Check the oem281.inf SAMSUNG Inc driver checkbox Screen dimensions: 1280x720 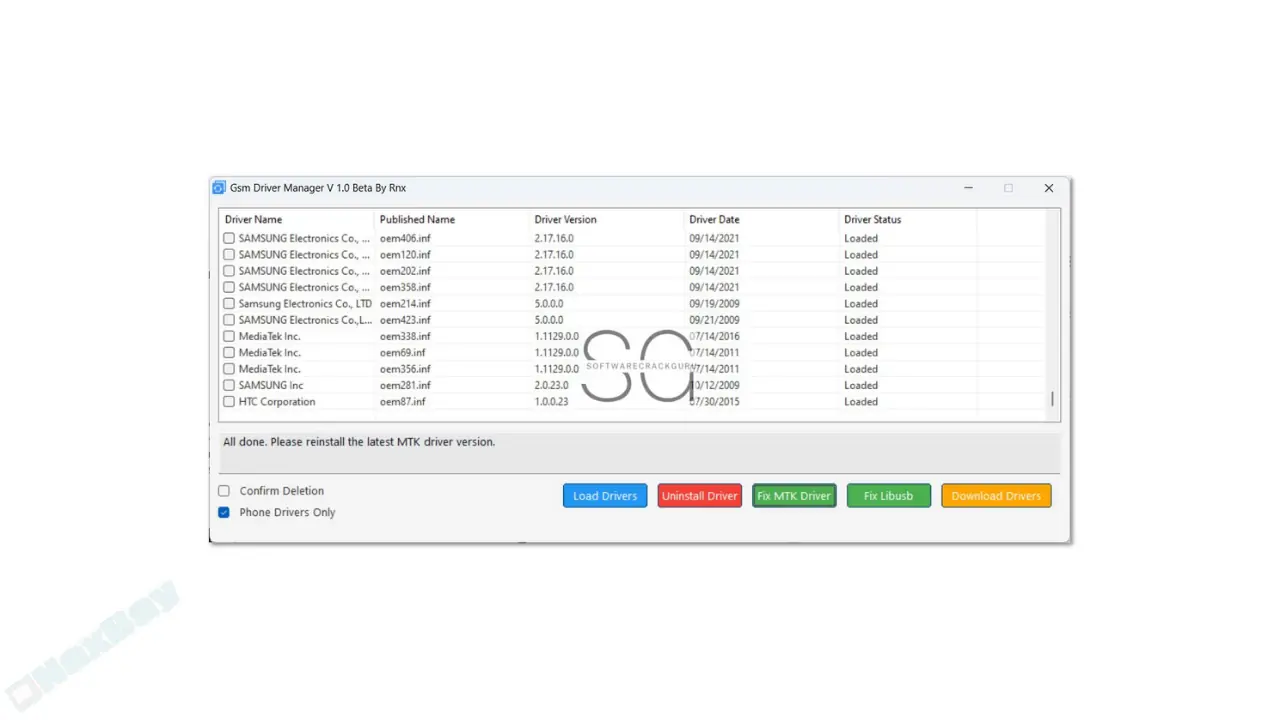pos(228,385)
